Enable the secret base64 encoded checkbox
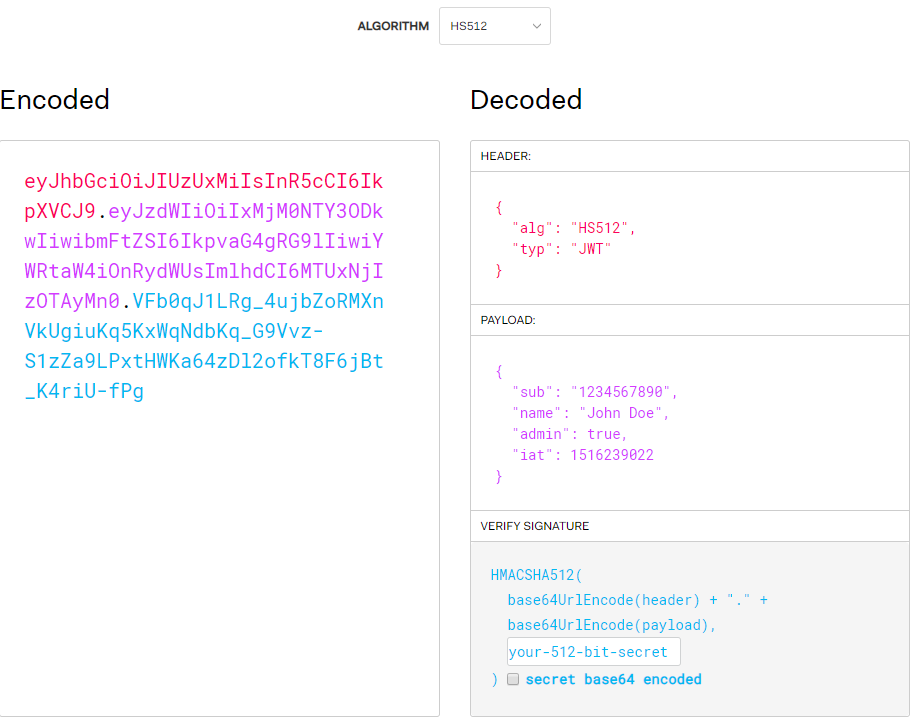Image resolution: width=919 pixels, height=727 pixels. (513, 679)
